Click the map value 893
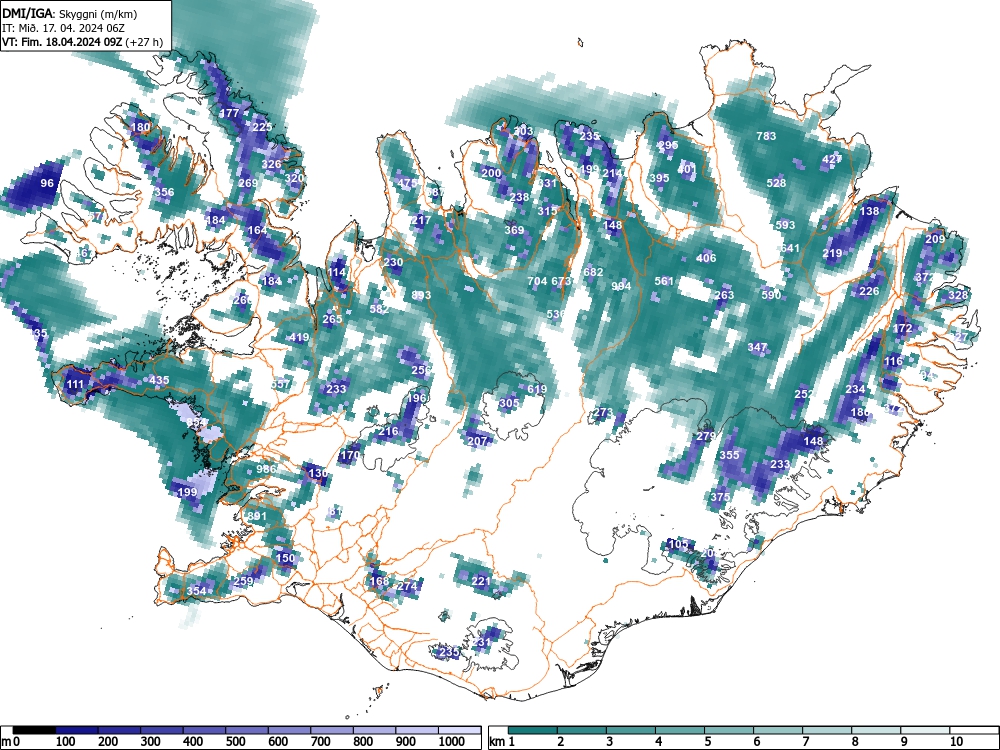The image size is (1000, 750). (x=421, y=295)
